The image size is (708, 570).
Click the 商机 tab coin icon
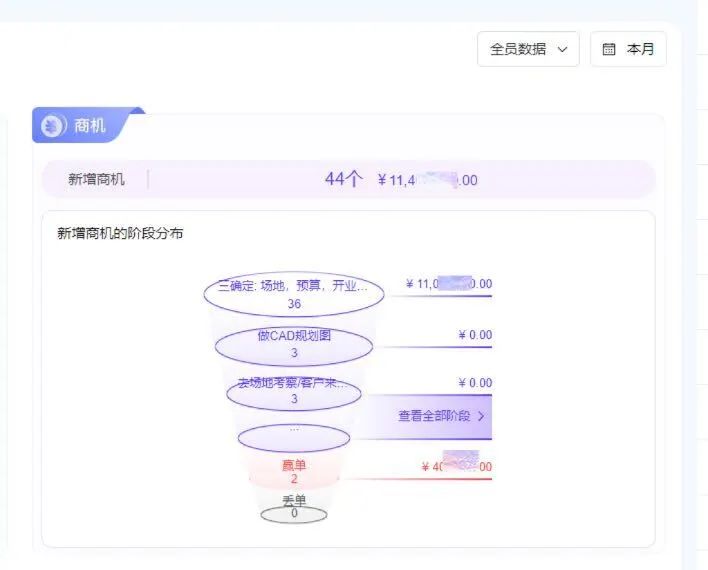coord(53,126)
